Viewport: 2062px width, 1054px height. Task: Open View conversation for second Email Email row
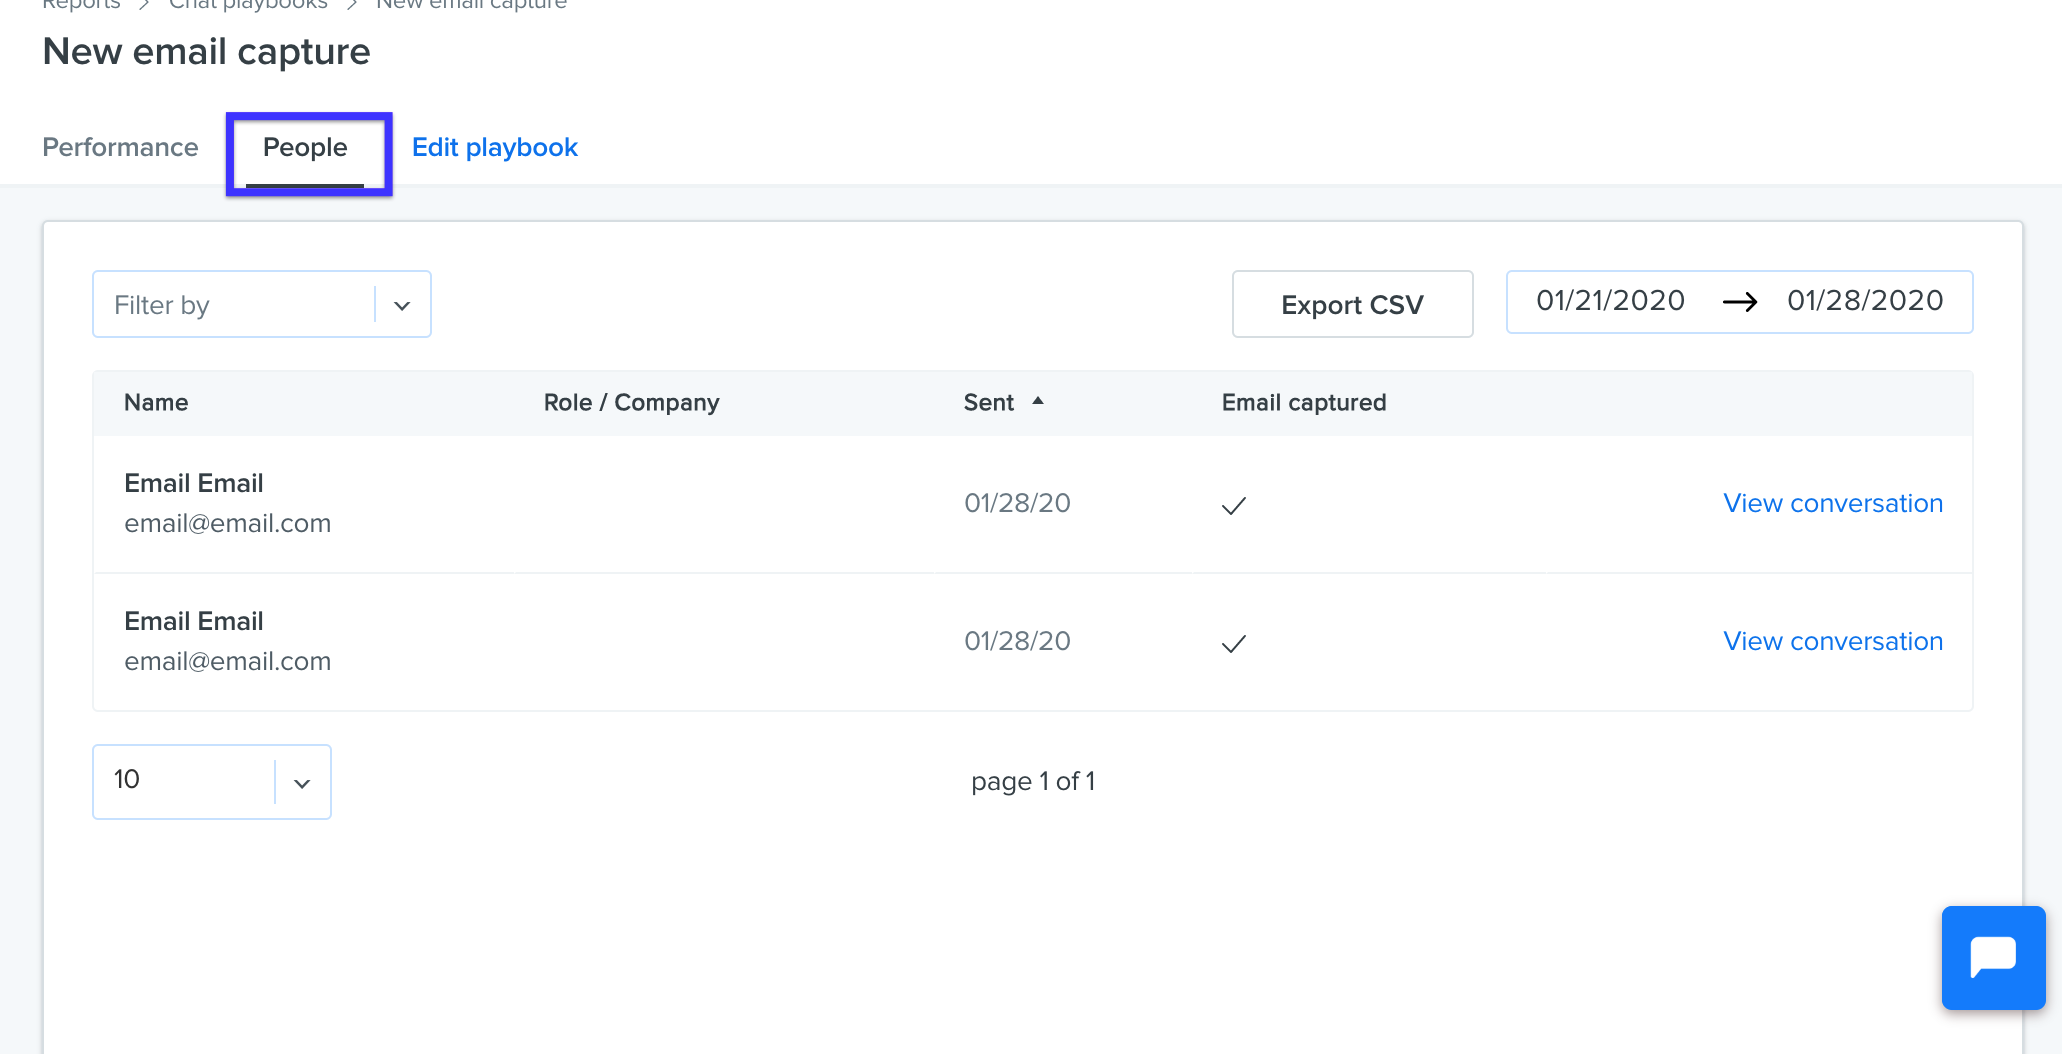click(1833, 641)
